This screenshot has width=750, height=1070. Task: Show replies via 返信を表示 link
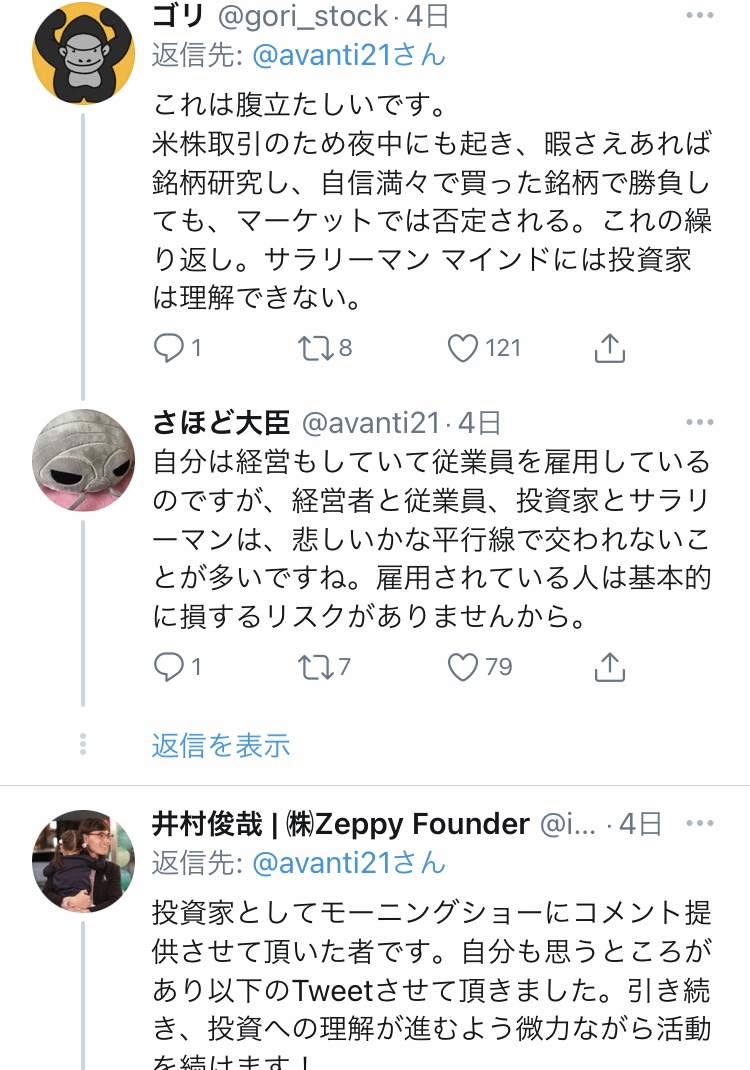click(x=221, y=745)
